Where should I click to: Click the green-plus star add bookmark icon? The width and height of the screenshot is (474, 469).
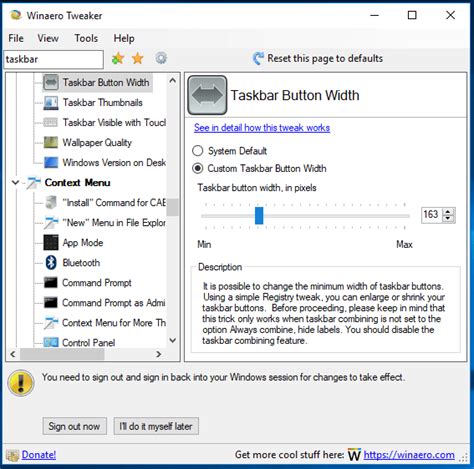click(118, 59)
